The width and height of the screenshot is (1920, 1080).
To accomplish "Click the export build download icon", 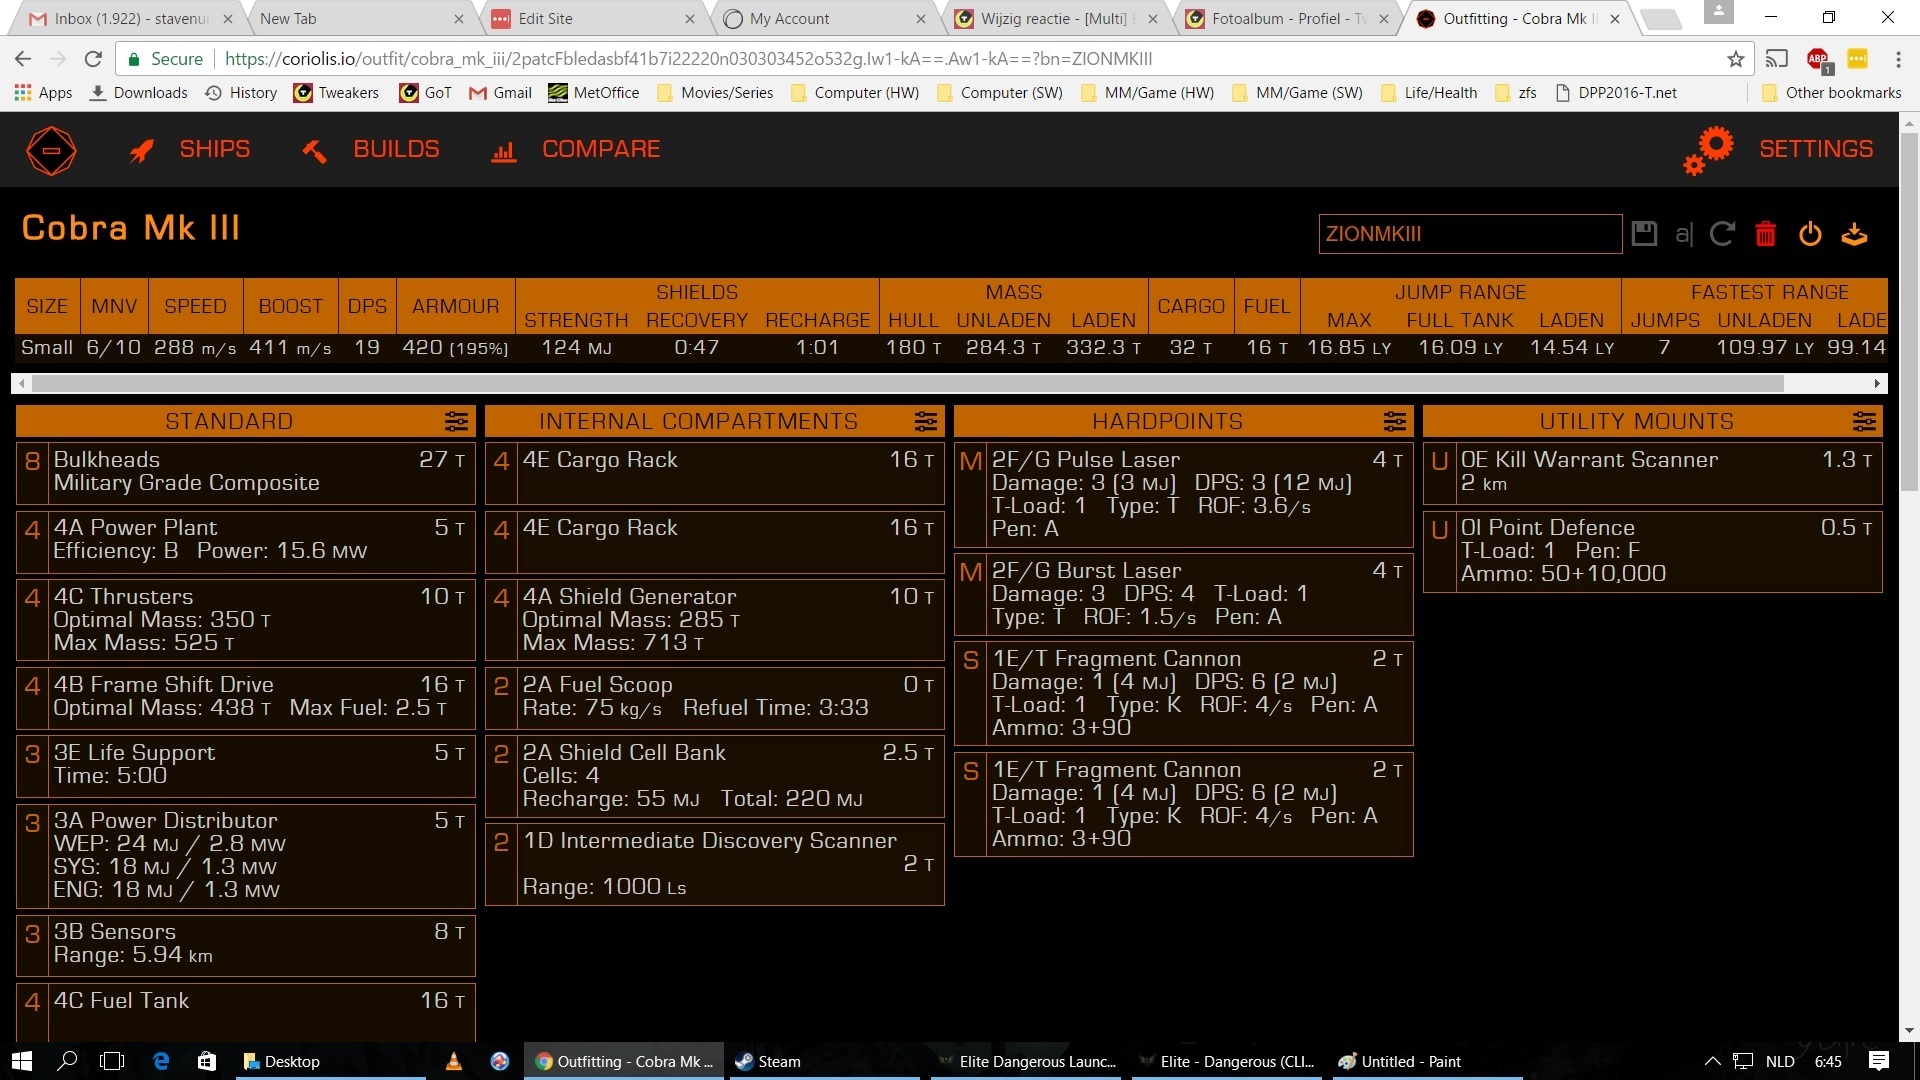I will coord(1855,234).
